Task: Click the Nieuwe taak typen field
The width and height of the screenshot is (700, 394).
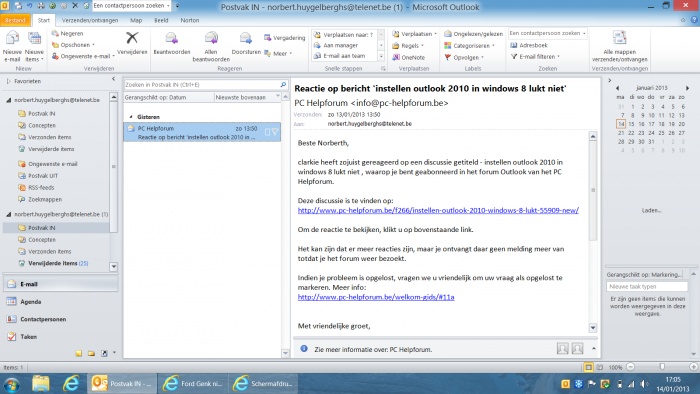Action: click(647, 286)
